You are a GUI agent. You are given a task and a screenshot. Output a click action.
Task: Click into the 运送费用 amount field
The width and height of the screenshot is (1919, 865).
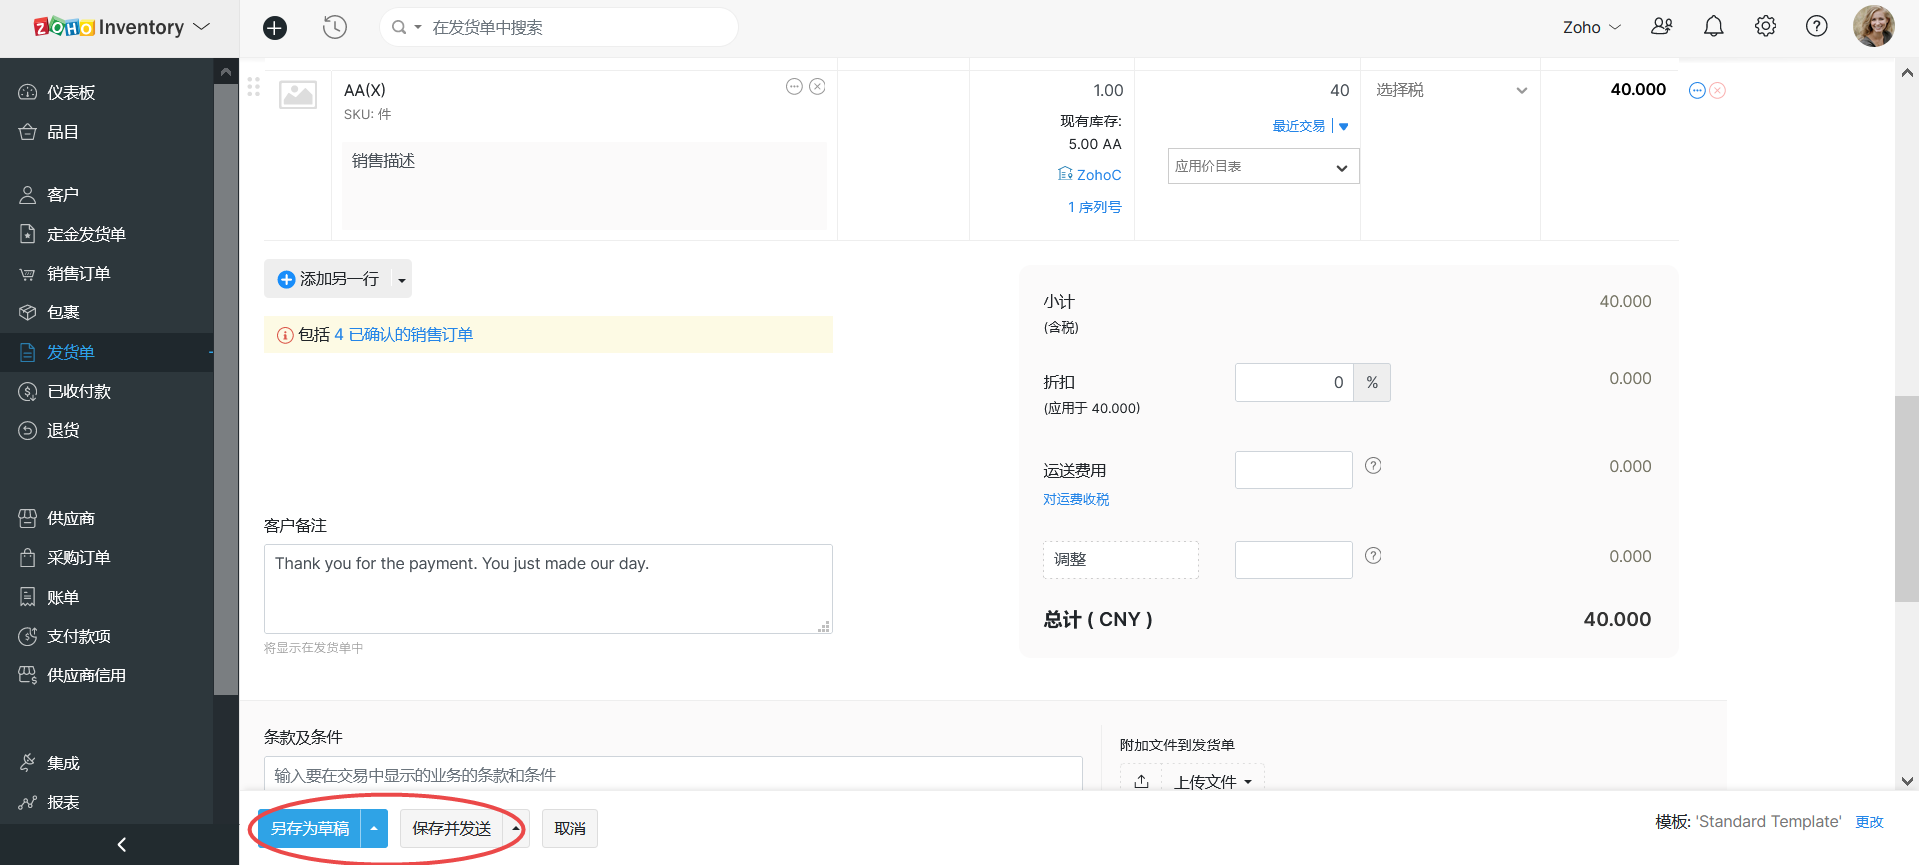coord(1293,470)
